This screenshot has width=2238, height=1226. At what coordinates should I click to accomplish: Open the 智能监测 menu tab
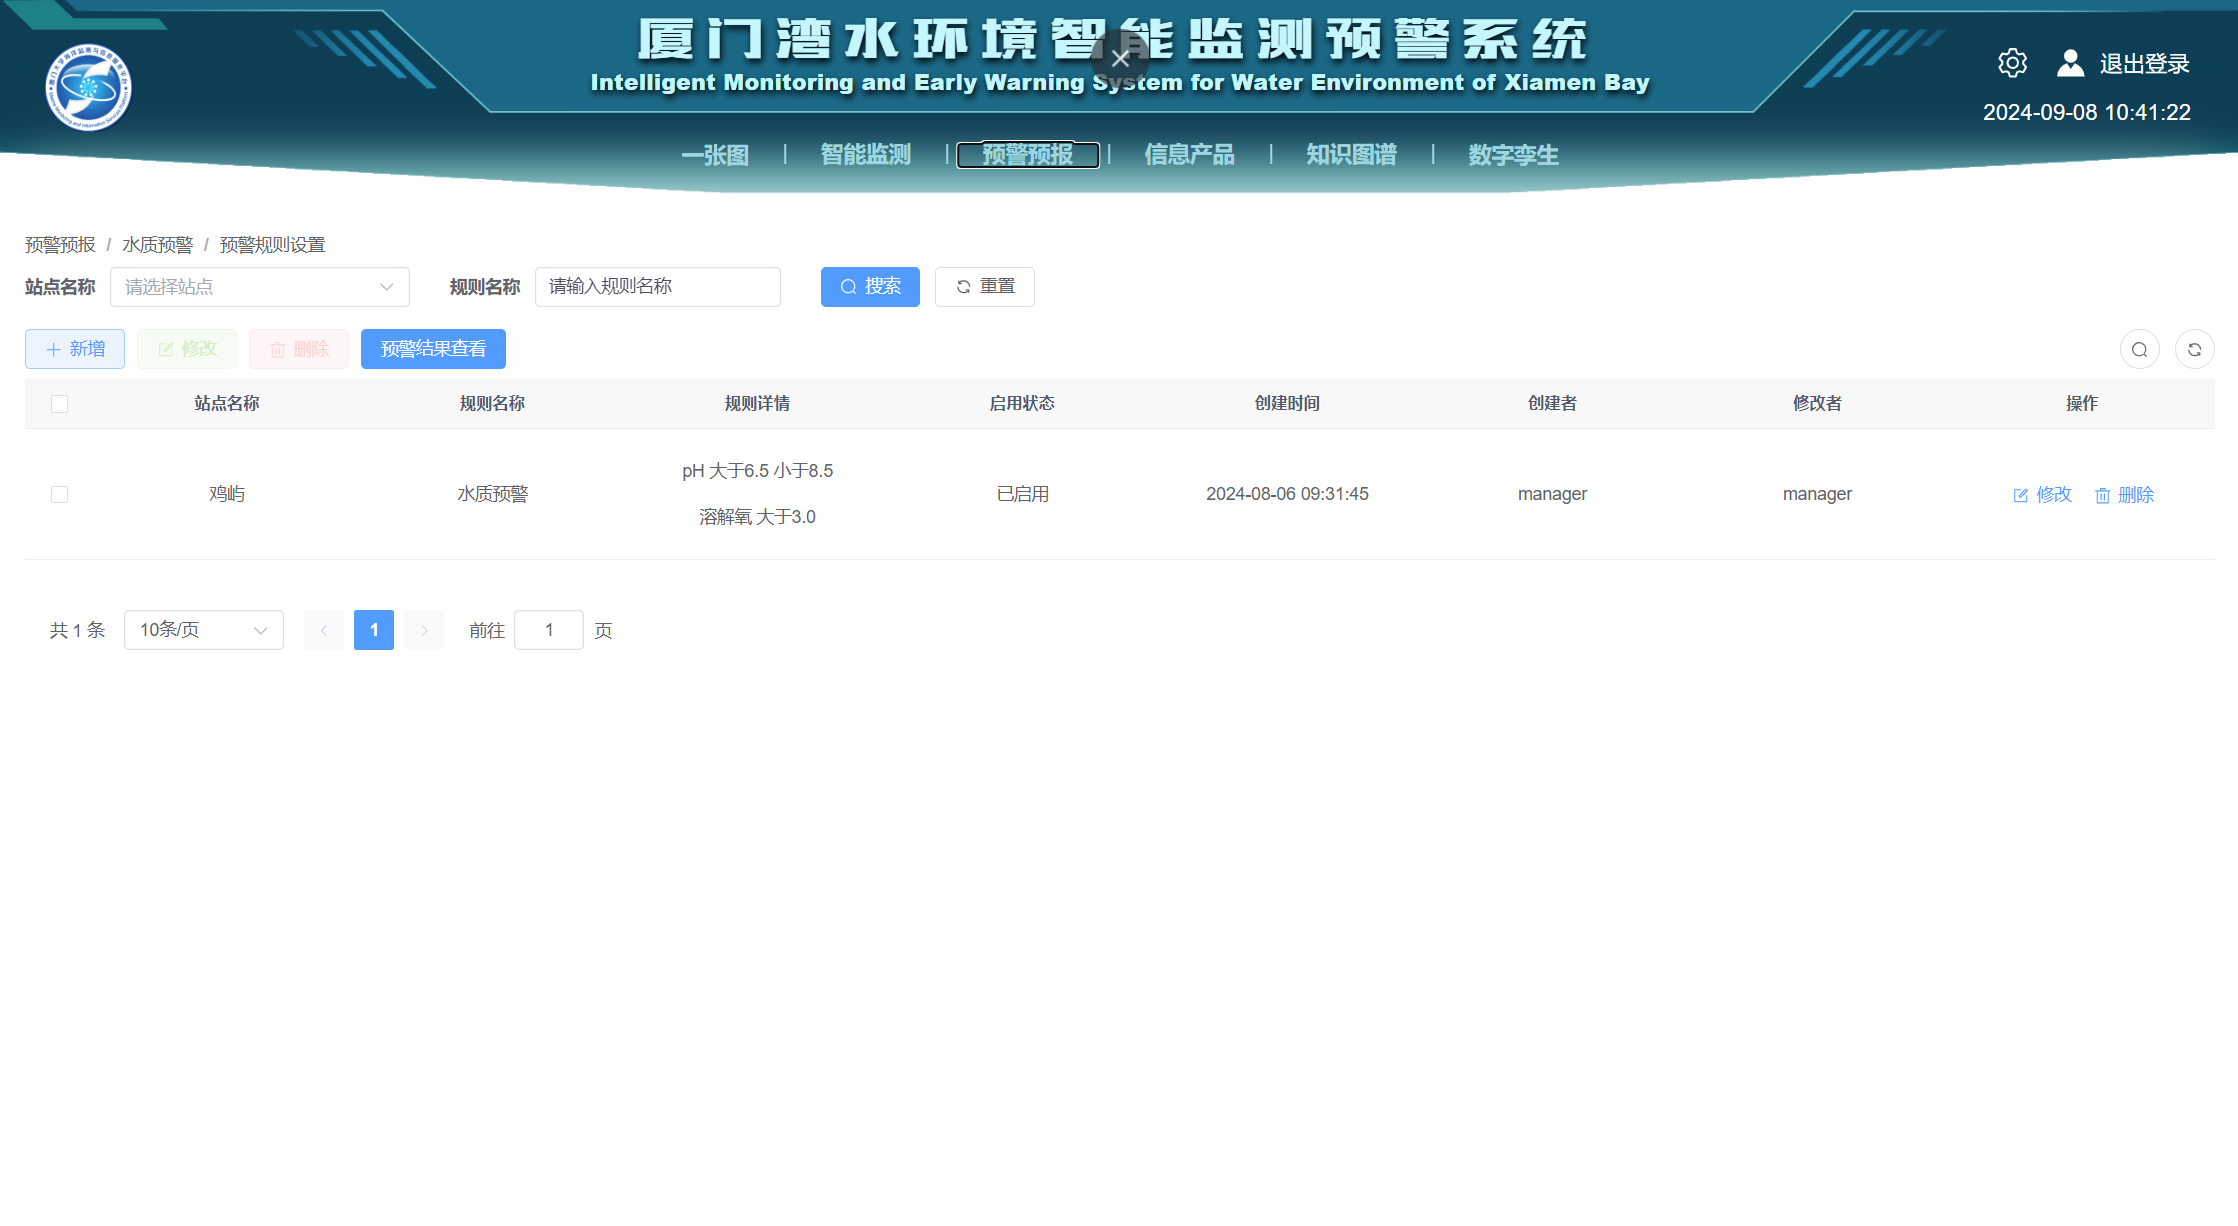[x=865, y=155]
